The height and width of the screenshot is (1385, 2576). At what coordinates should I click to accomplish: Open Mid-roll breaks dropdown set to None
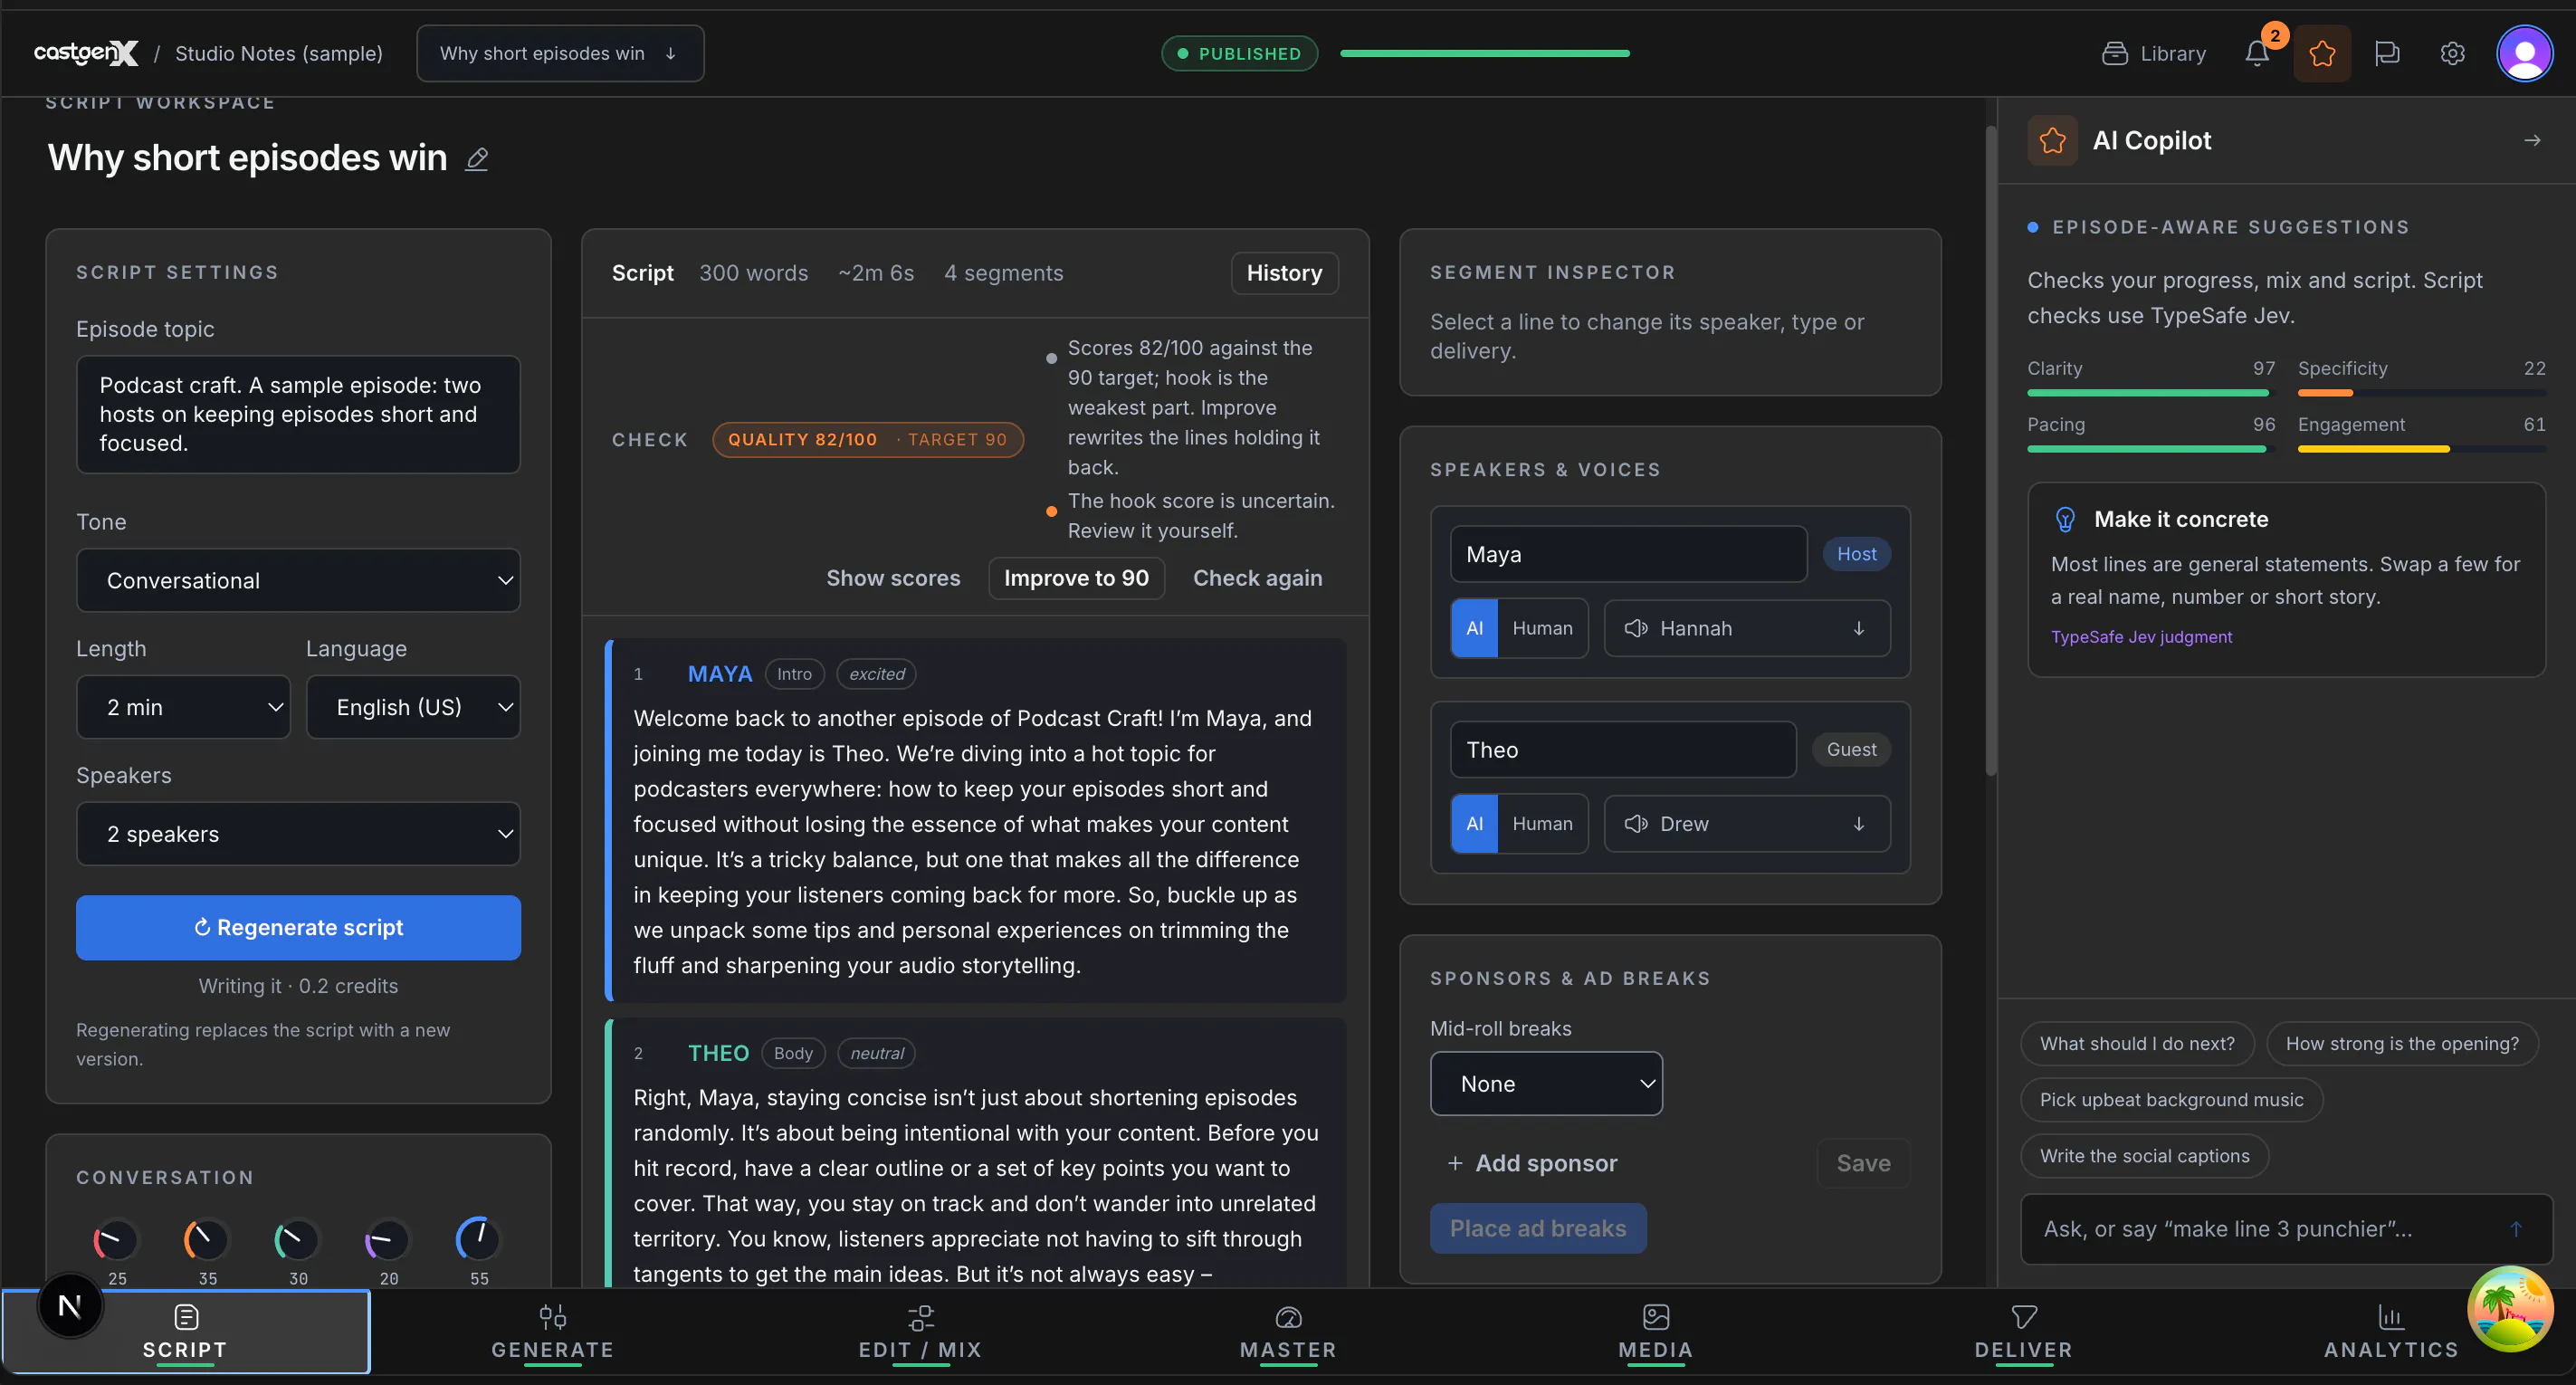tap(1546, 1084)
